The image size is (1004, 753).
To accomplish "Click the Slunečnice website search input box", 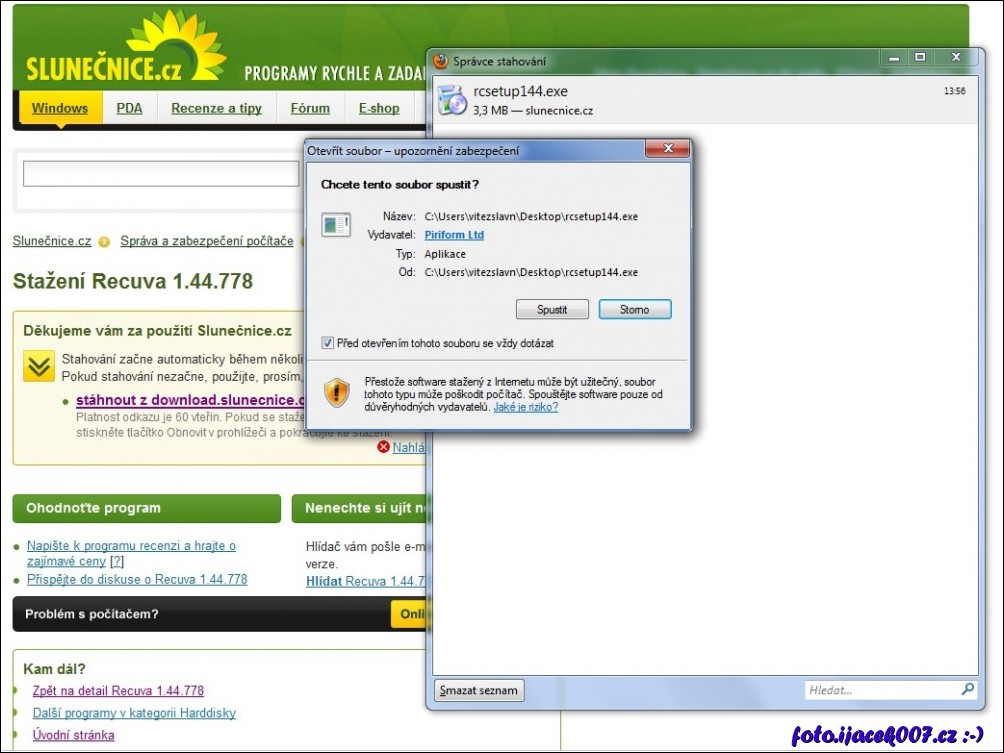I will pos(160,175).
